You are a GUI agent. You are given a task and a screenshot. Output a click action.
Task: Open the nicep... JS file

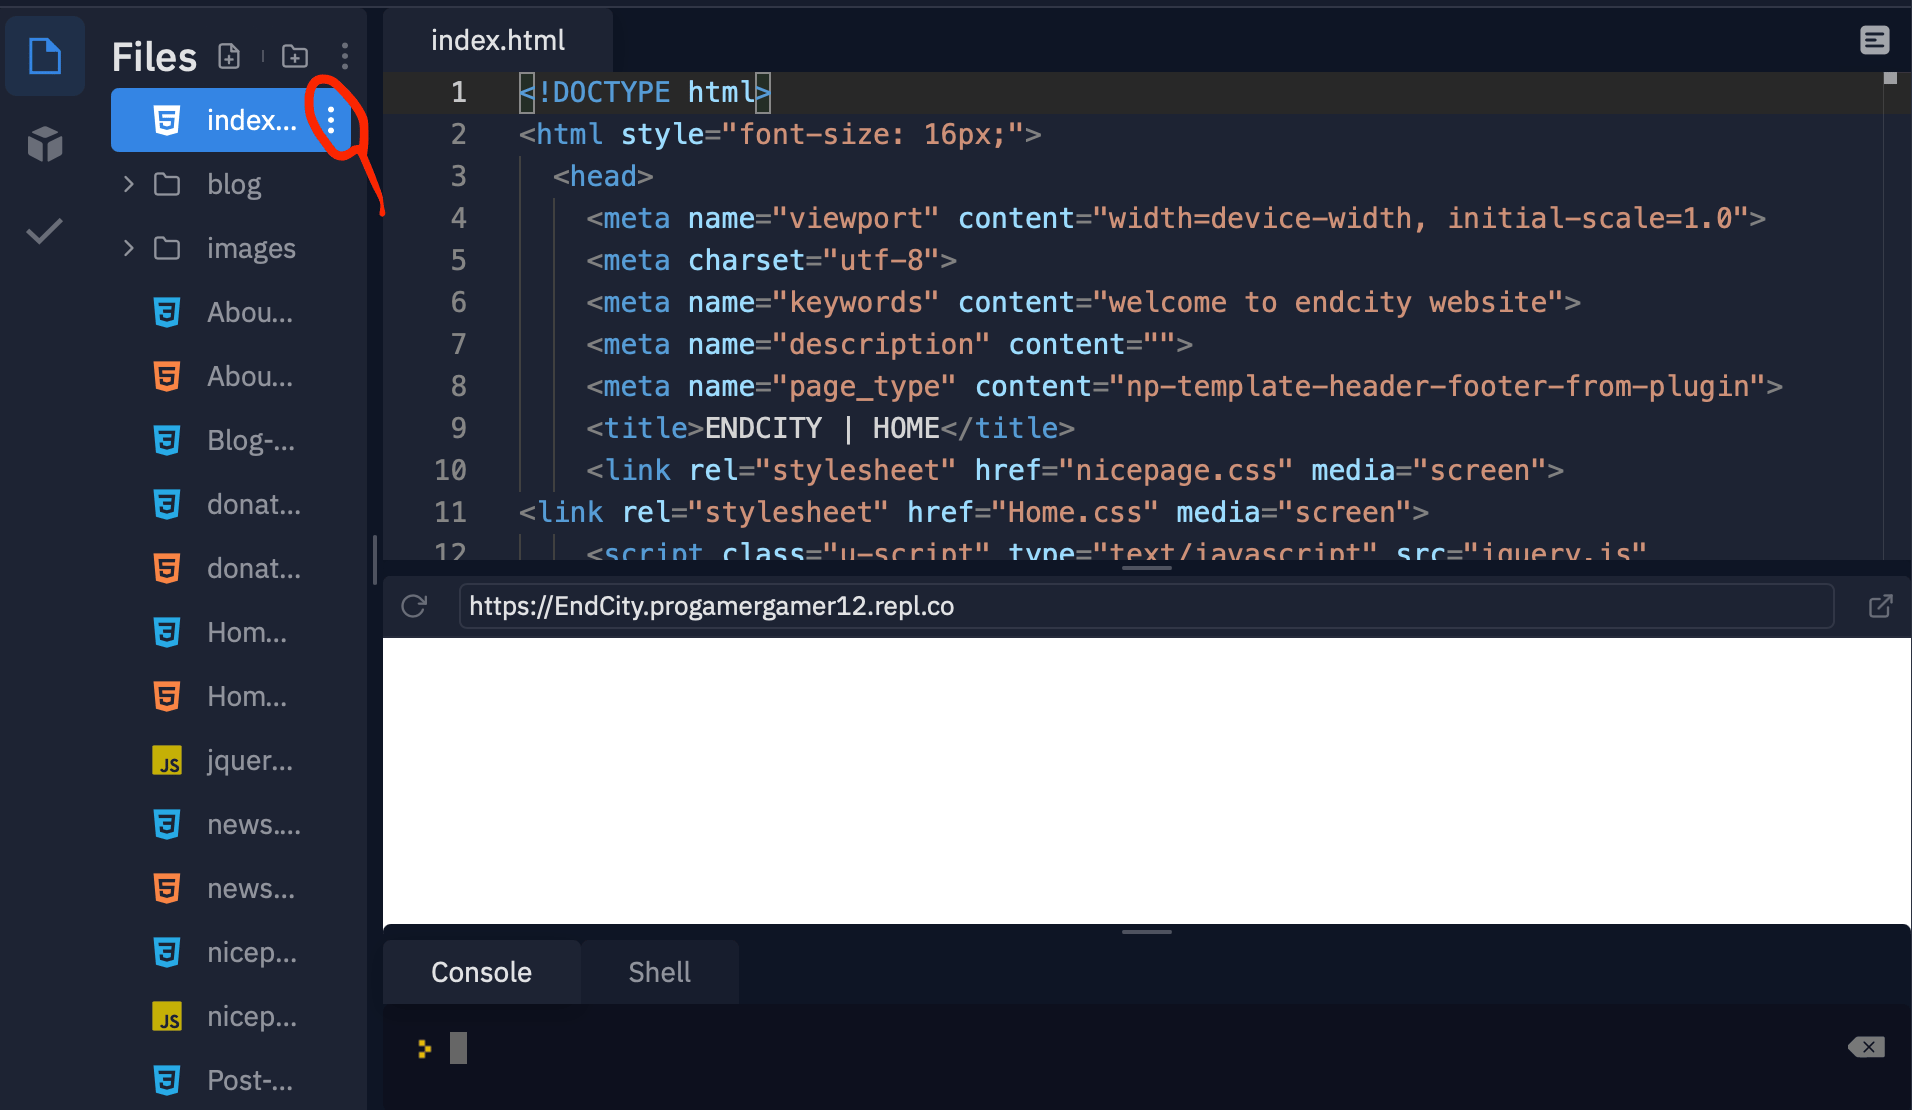pos(230,1016)
